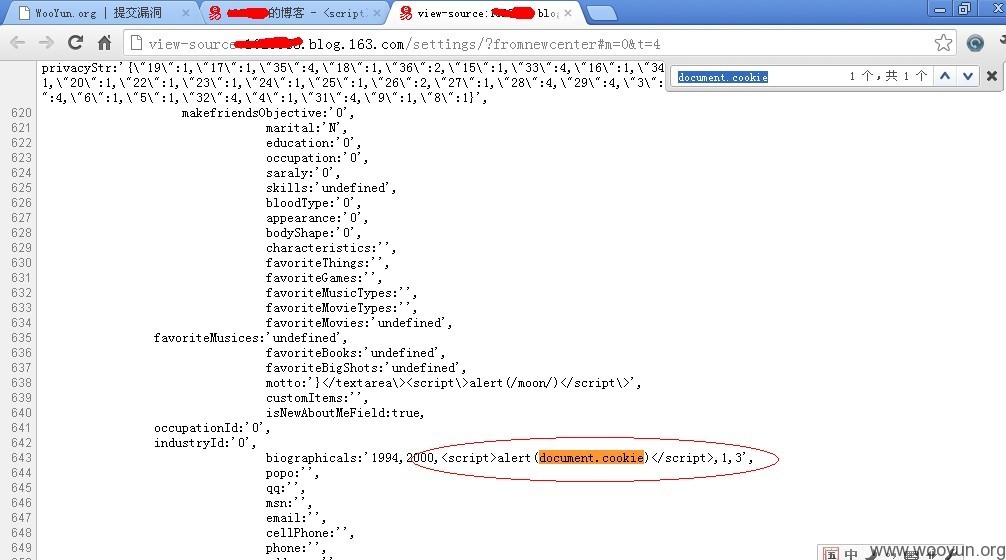Click the favoriteMusices:'undefined' line
The image size is (1006, 560).
(x=250, y=338)
